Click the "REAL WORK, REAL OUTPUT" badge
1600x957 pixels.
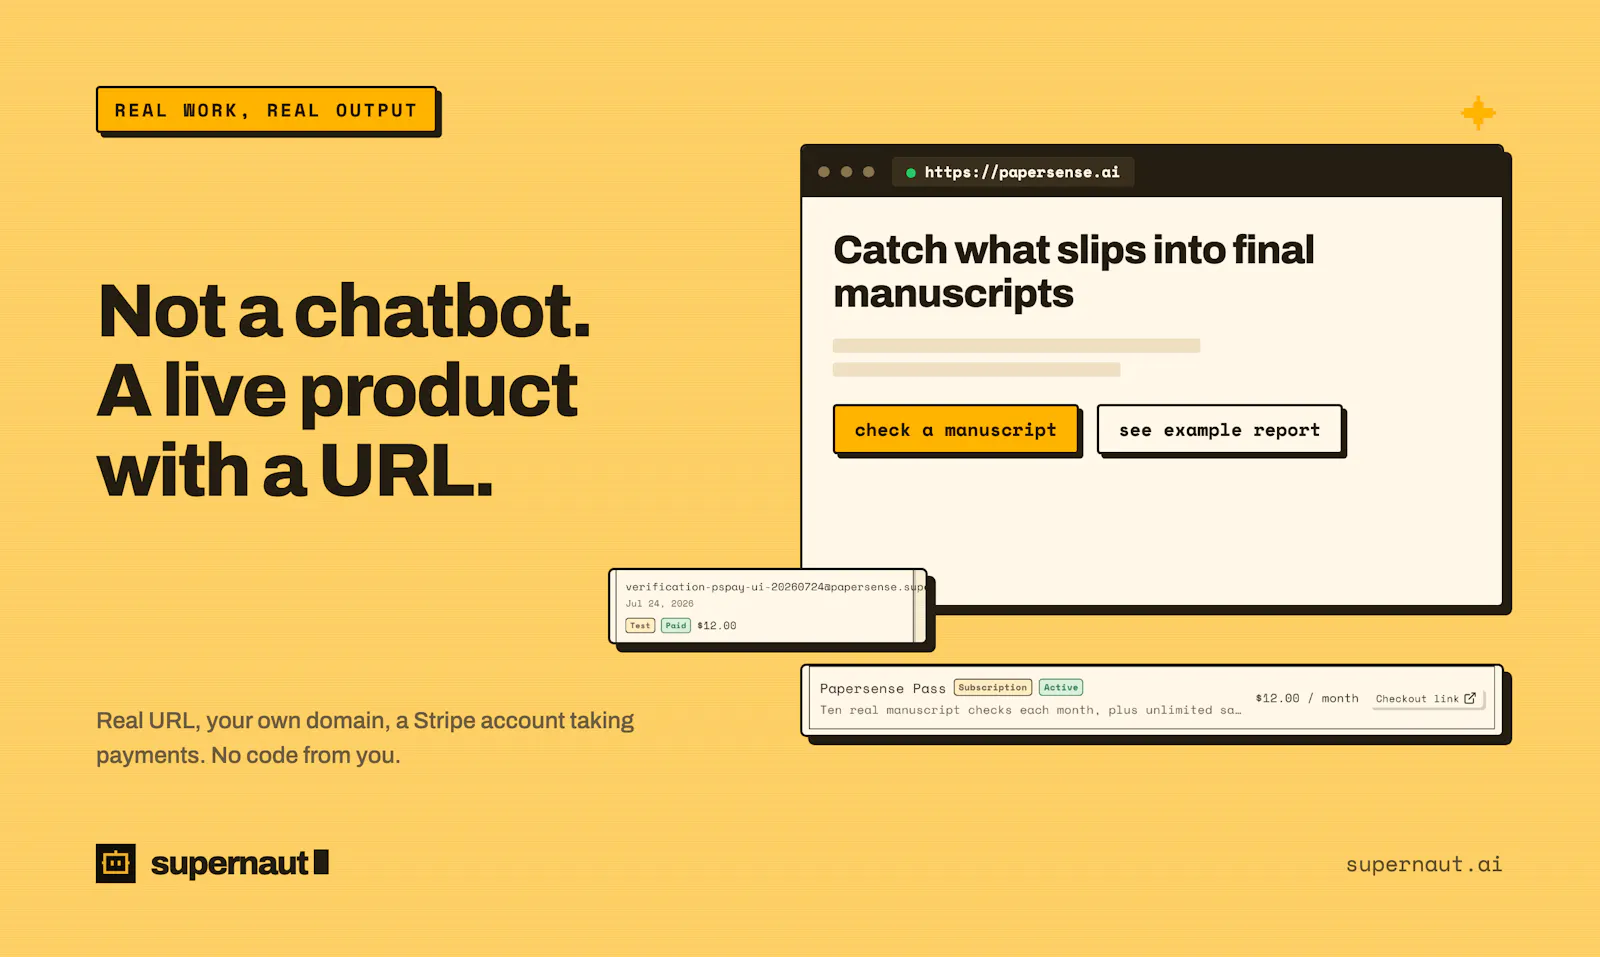pyautogui.click(x=267, y=110)
